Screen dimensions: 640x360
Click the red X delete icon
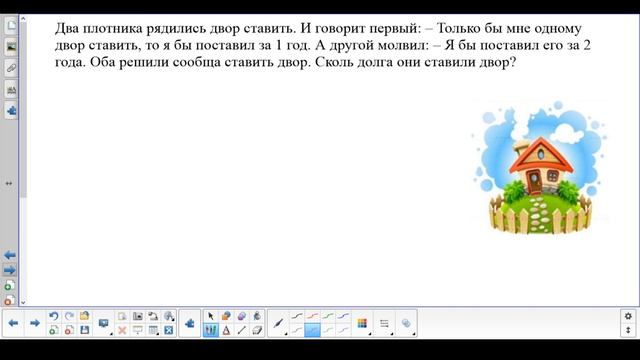(x=122, y=330)
